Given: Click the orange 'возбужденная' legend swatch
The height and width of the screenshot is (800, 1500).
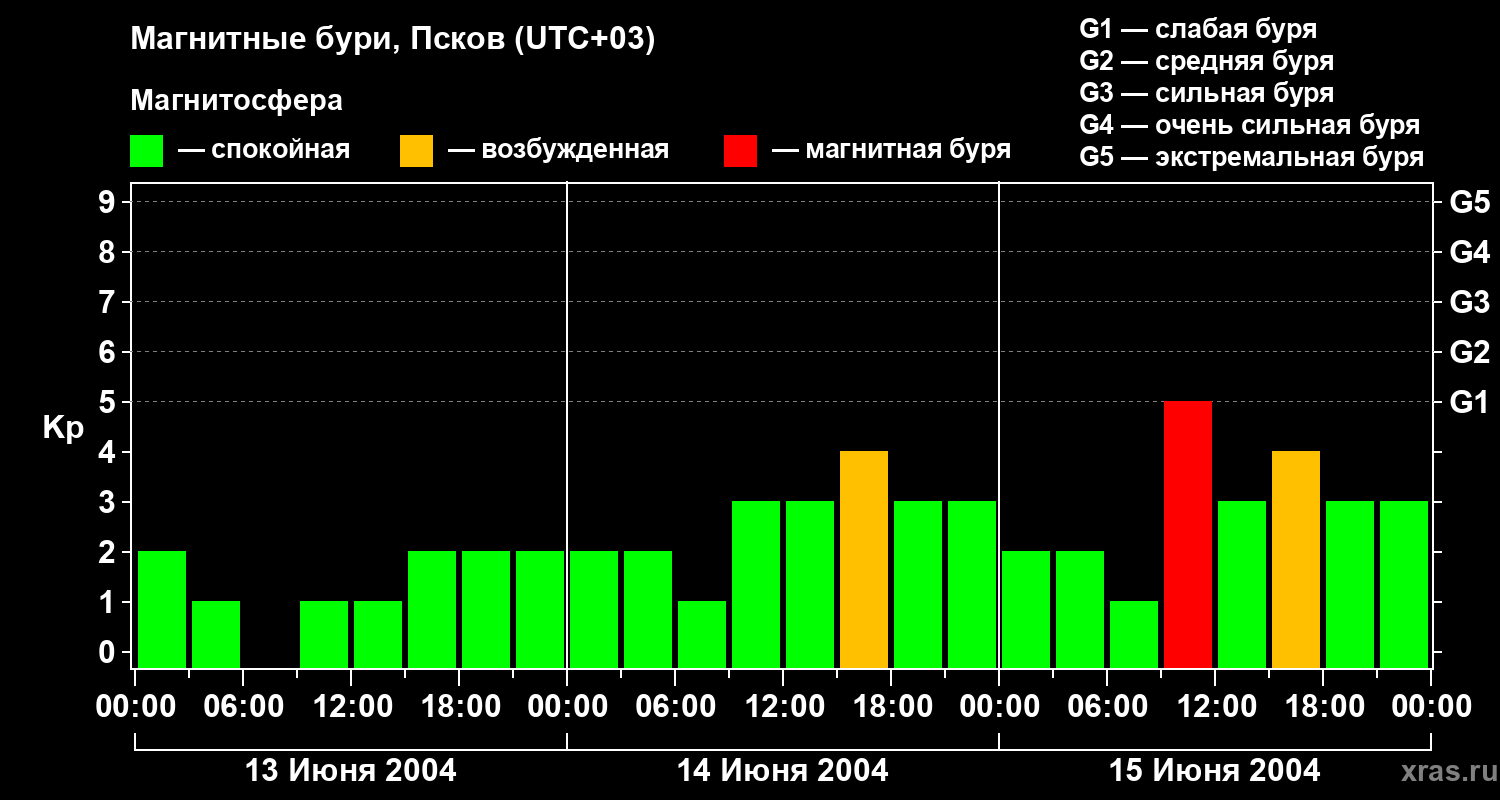Looking at the screenshot, I should (416, 151).
